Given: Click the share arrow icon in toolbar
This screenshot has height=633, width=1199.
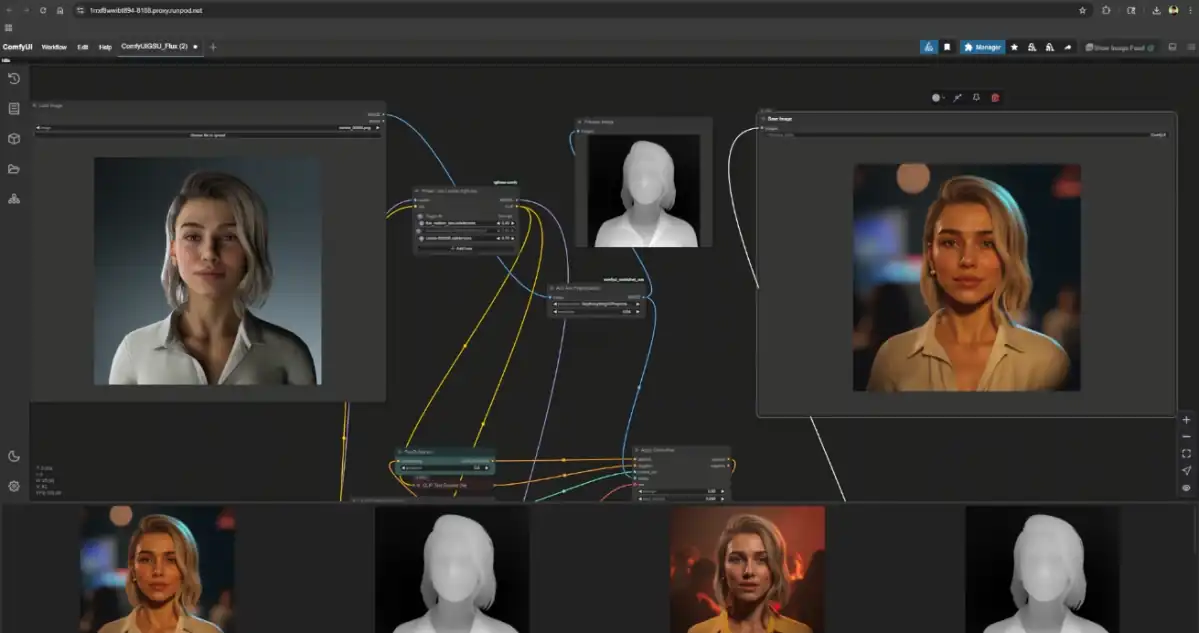Looking at the screenshot, I should click(x=1067, y=47).
